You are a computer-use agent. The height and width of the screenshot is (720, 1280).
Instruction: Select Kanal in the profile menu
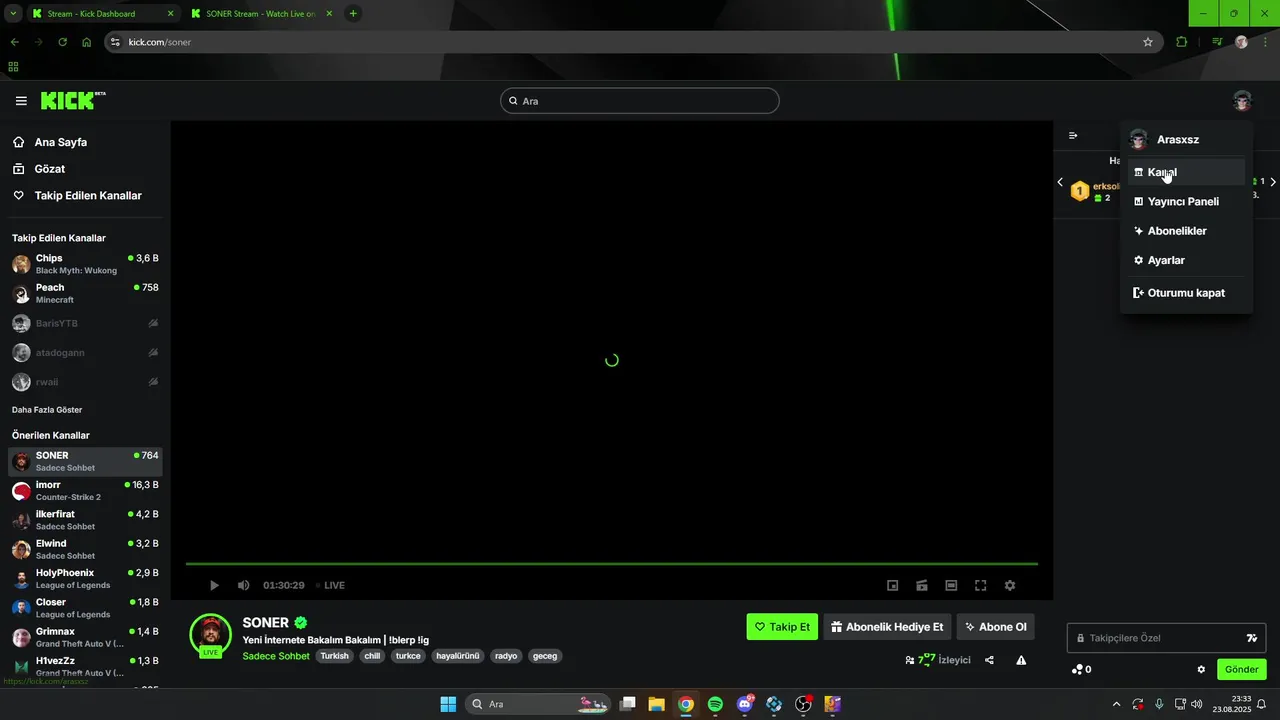point(1186,172)
